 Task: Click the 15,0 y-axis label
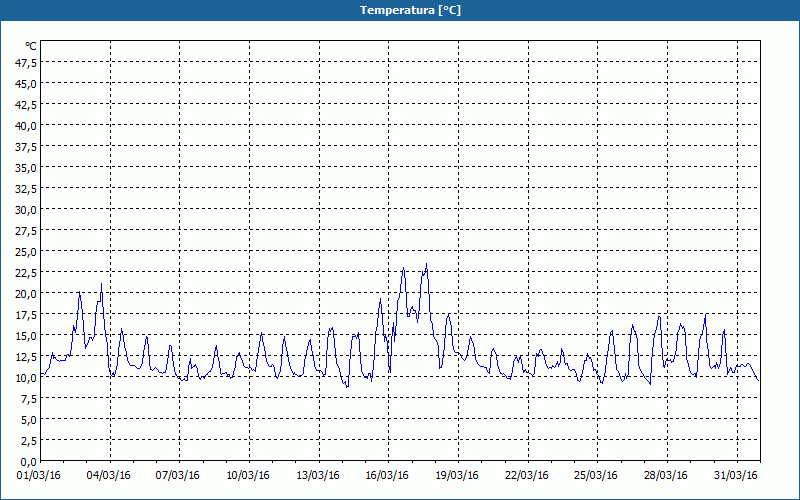[x=27, y=336]
